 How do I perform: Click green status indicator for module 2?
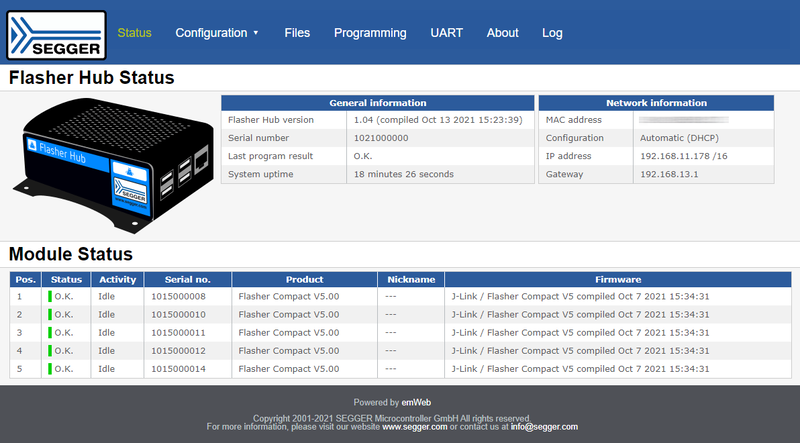[49, 315]
